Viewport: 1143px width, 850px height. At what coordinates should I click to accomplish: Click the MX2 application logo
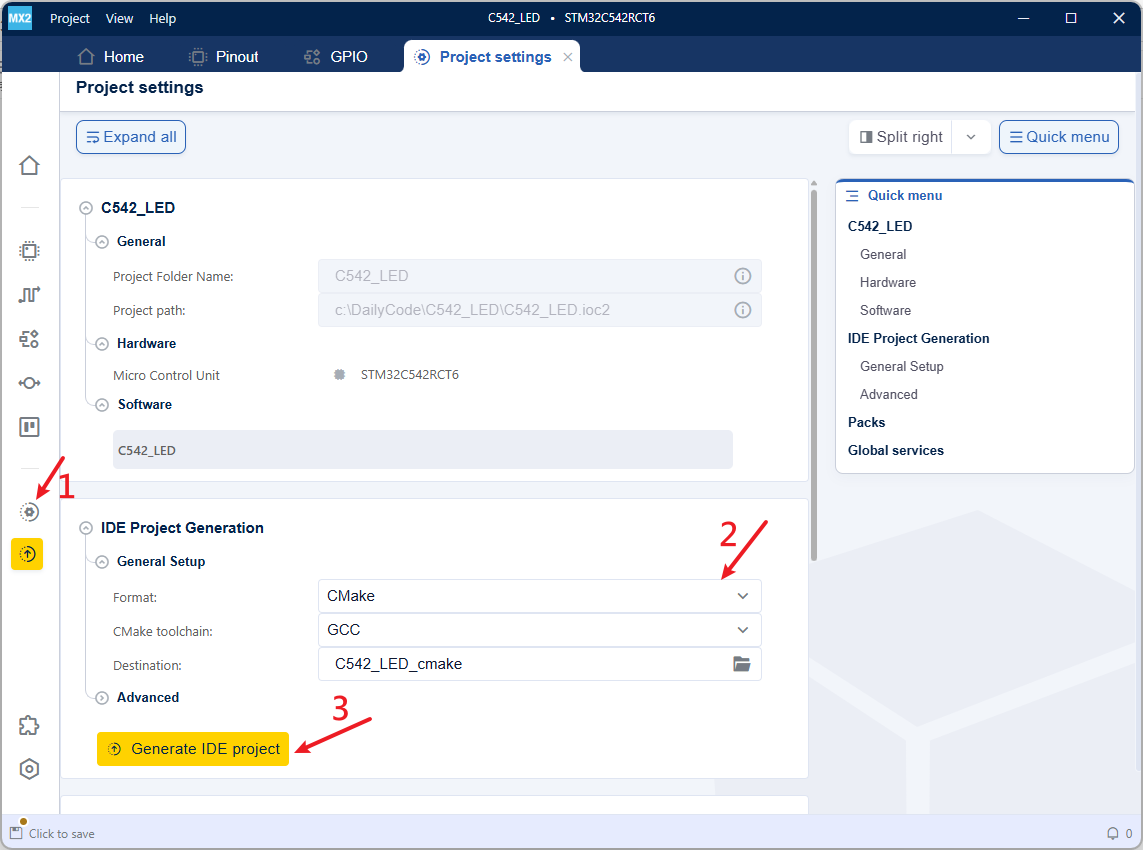(x=20, y=17)
